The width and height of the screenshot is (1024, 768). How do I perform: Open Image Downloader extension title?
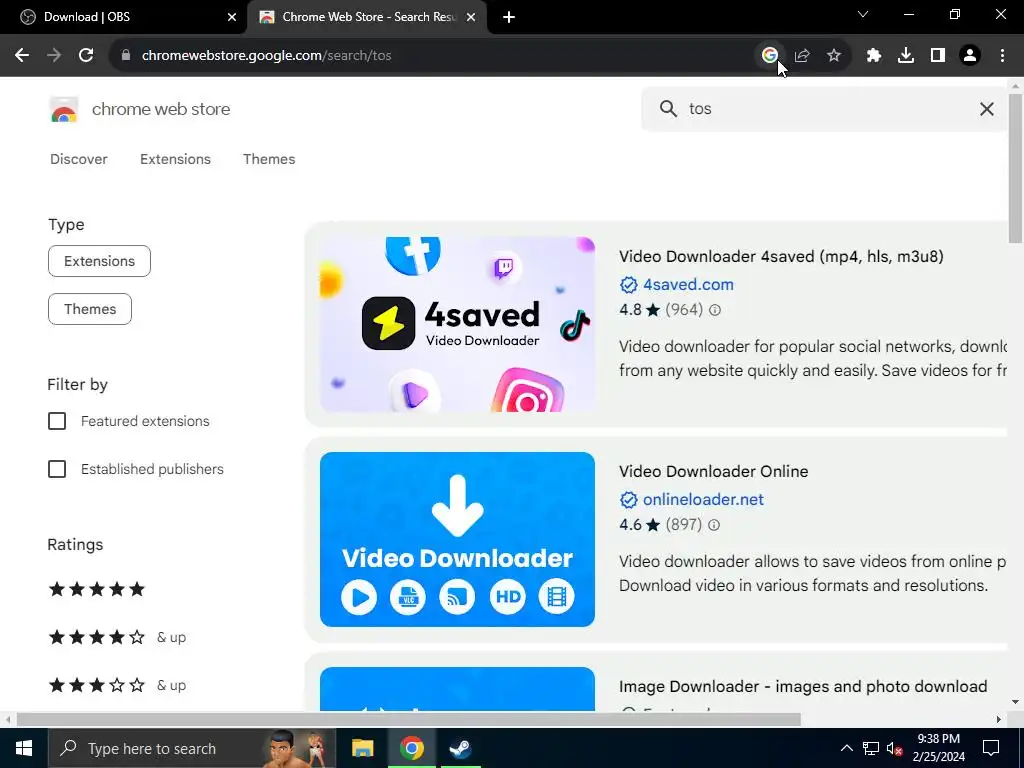click(x=803, y=686)
